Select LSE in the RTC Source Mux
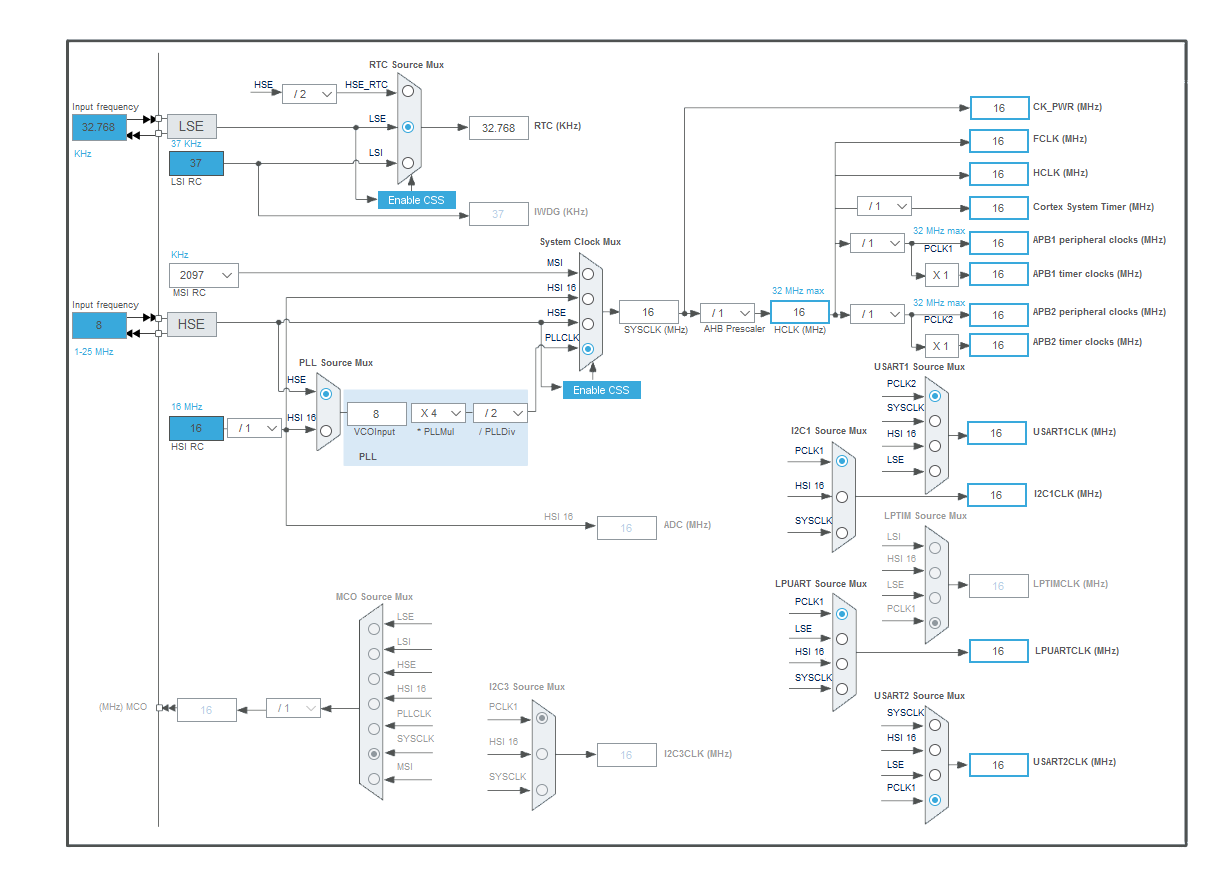 coord(407,126)
